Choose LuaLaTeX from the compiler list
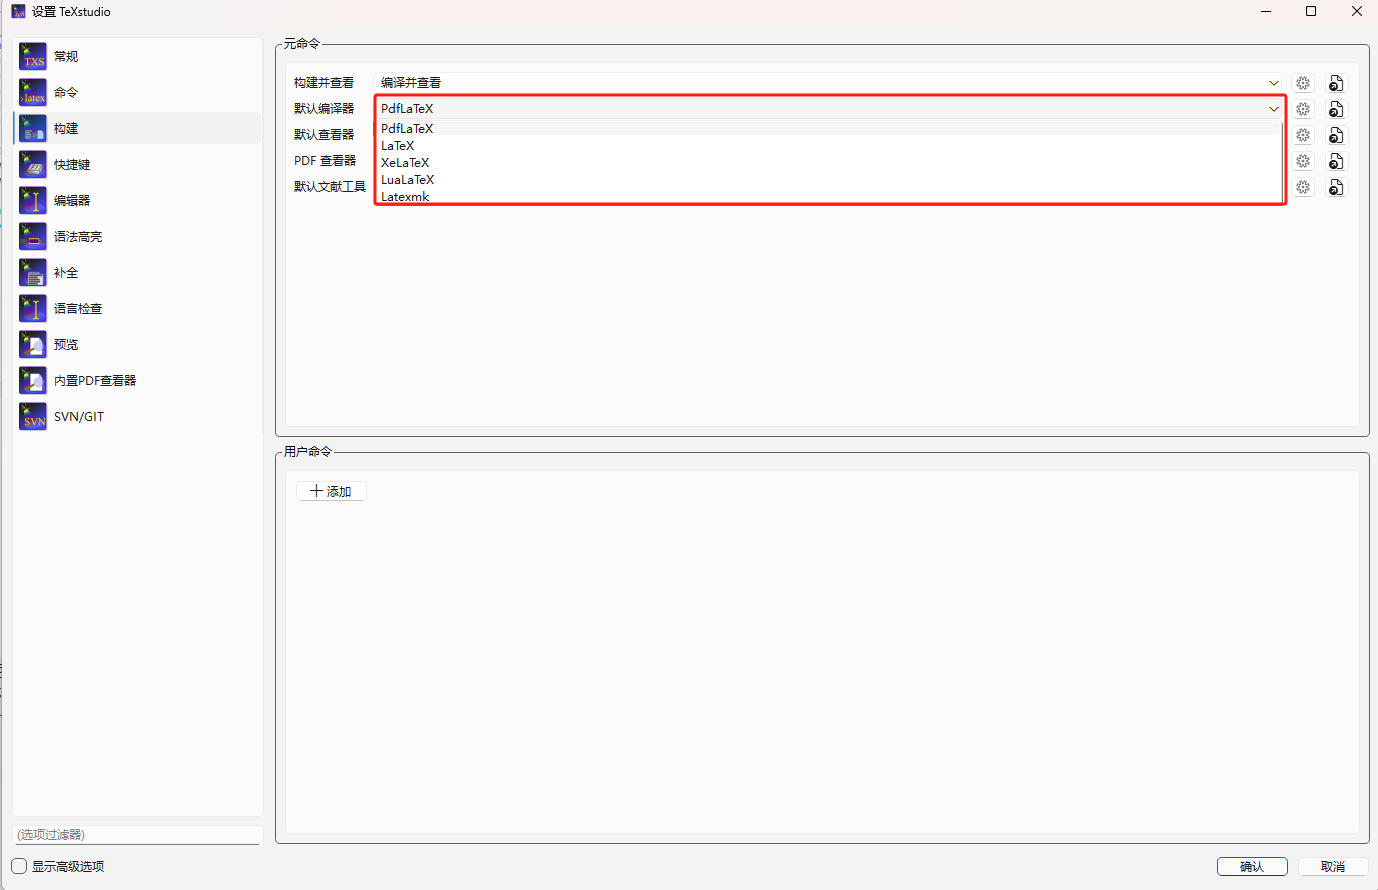Viewport: 1378px width, 890px height. [829, 179]
